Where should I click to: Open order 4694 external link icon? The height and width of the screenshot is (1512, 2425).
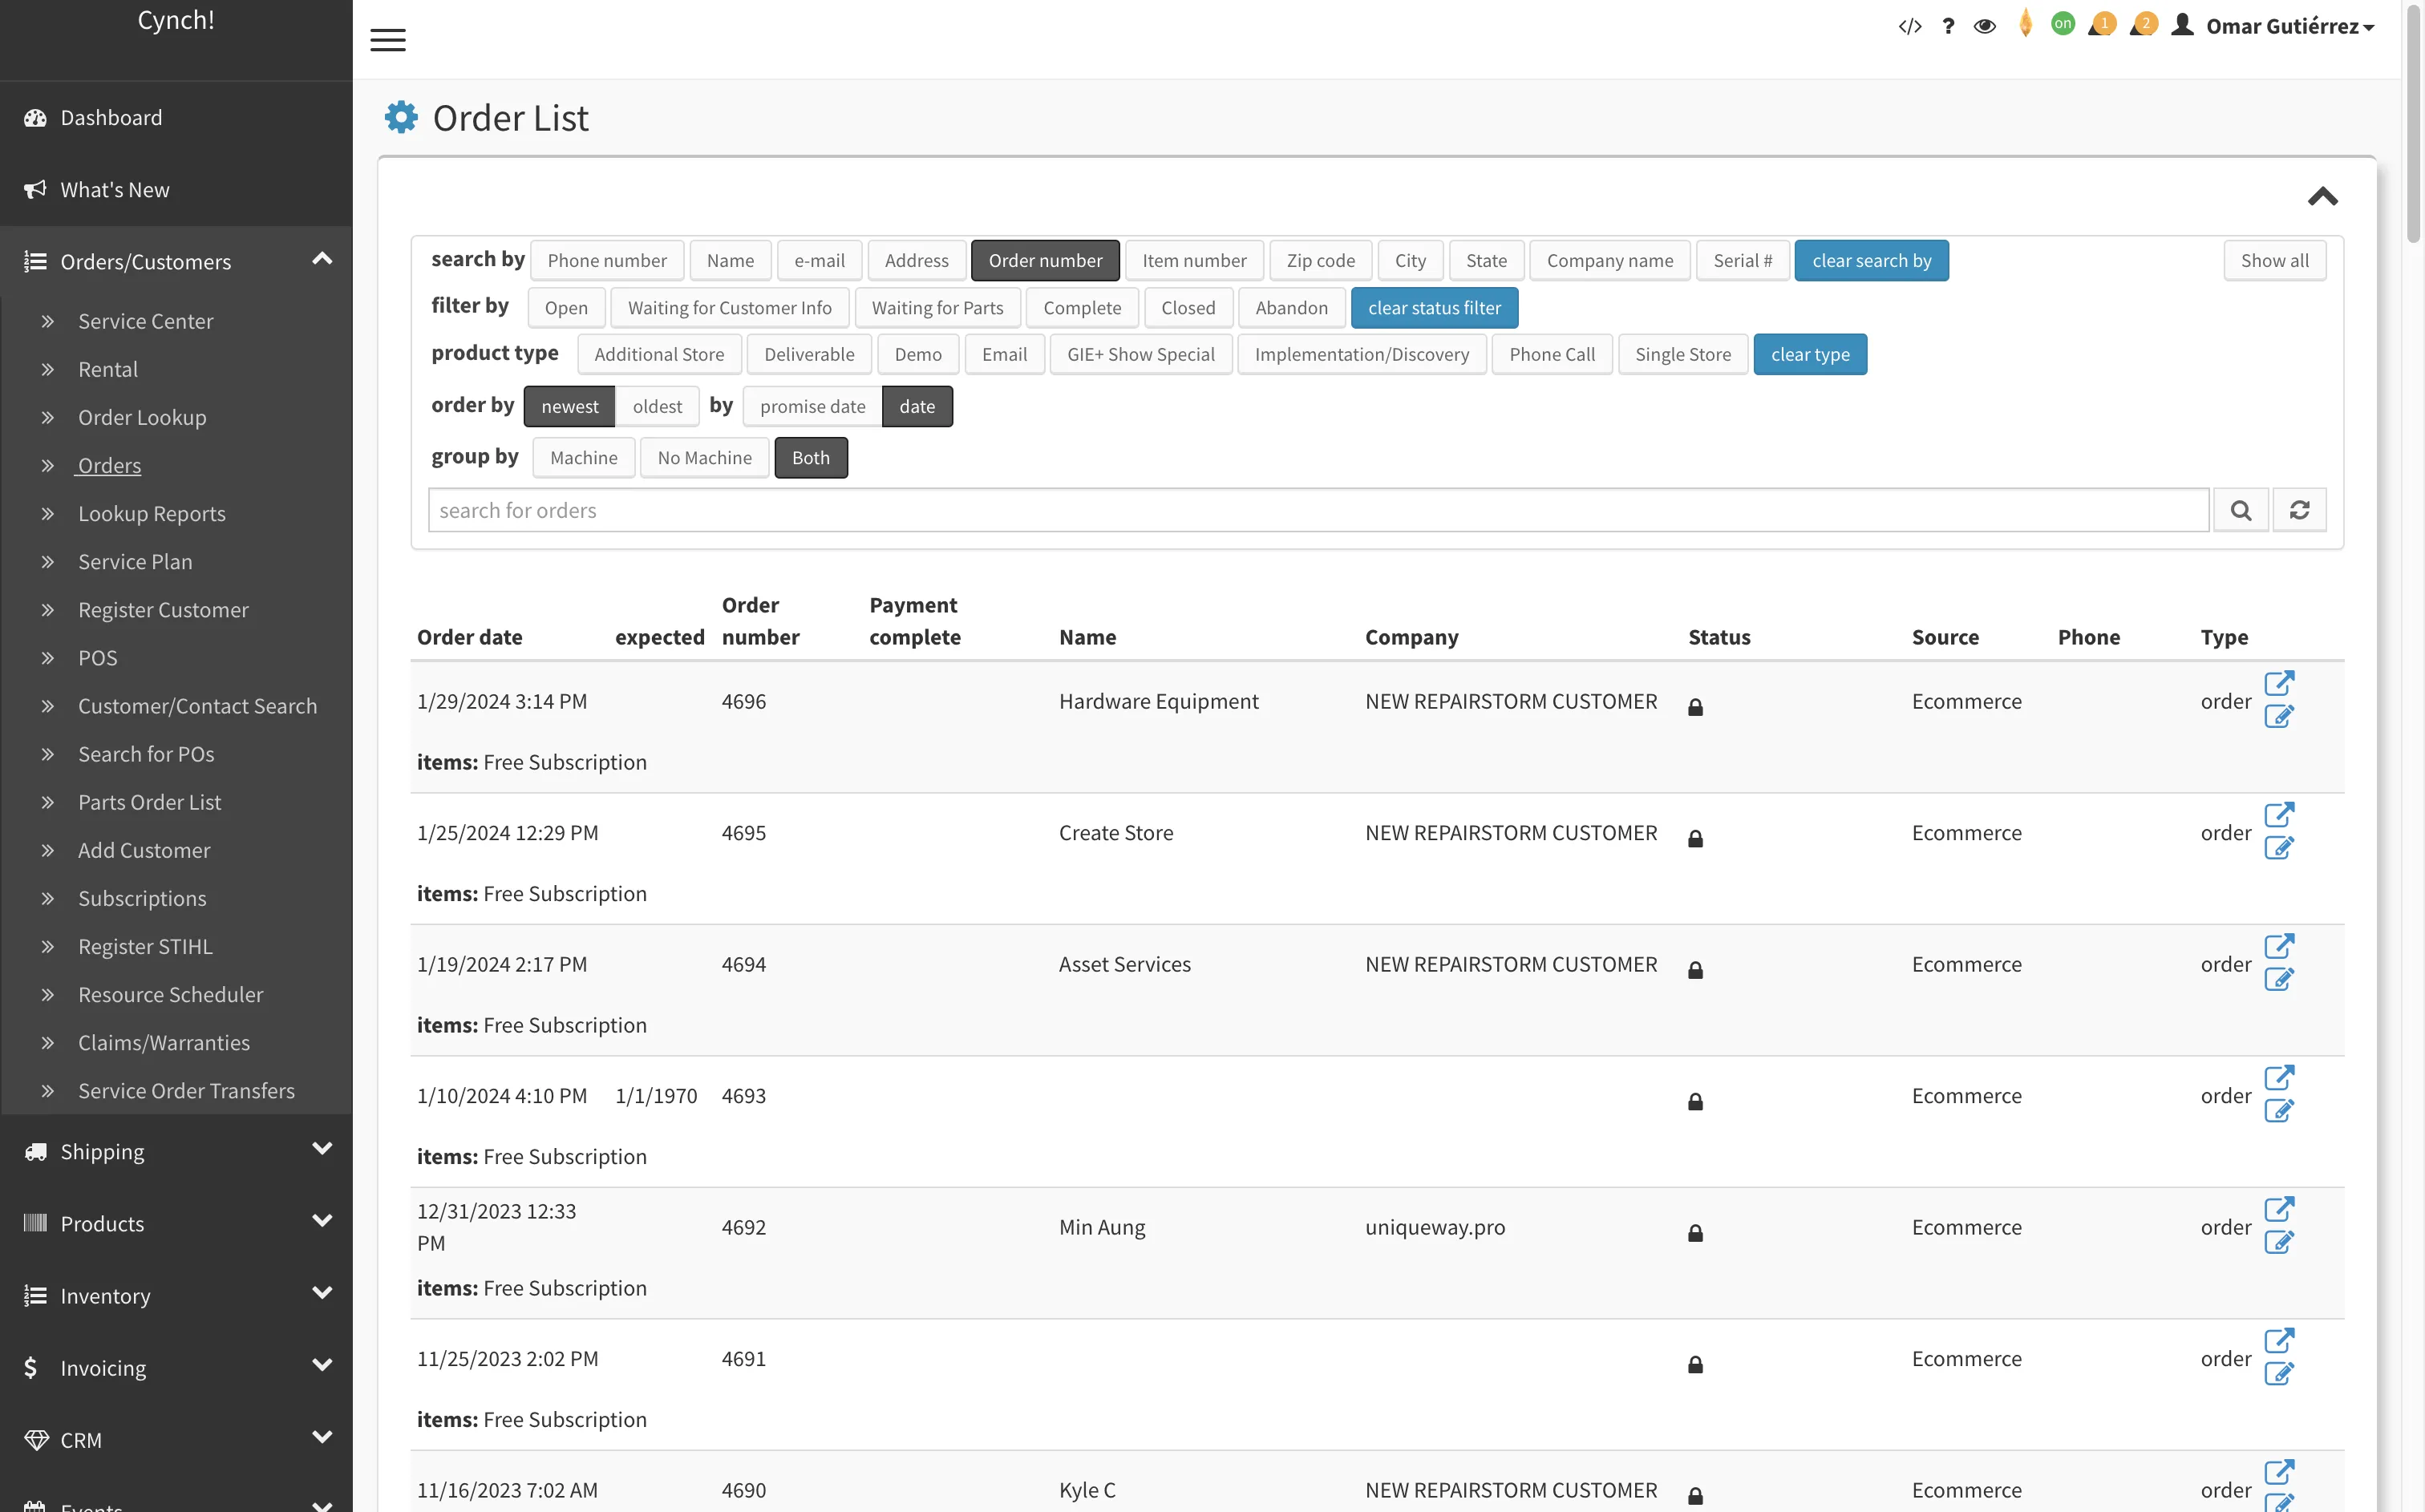2279,946
